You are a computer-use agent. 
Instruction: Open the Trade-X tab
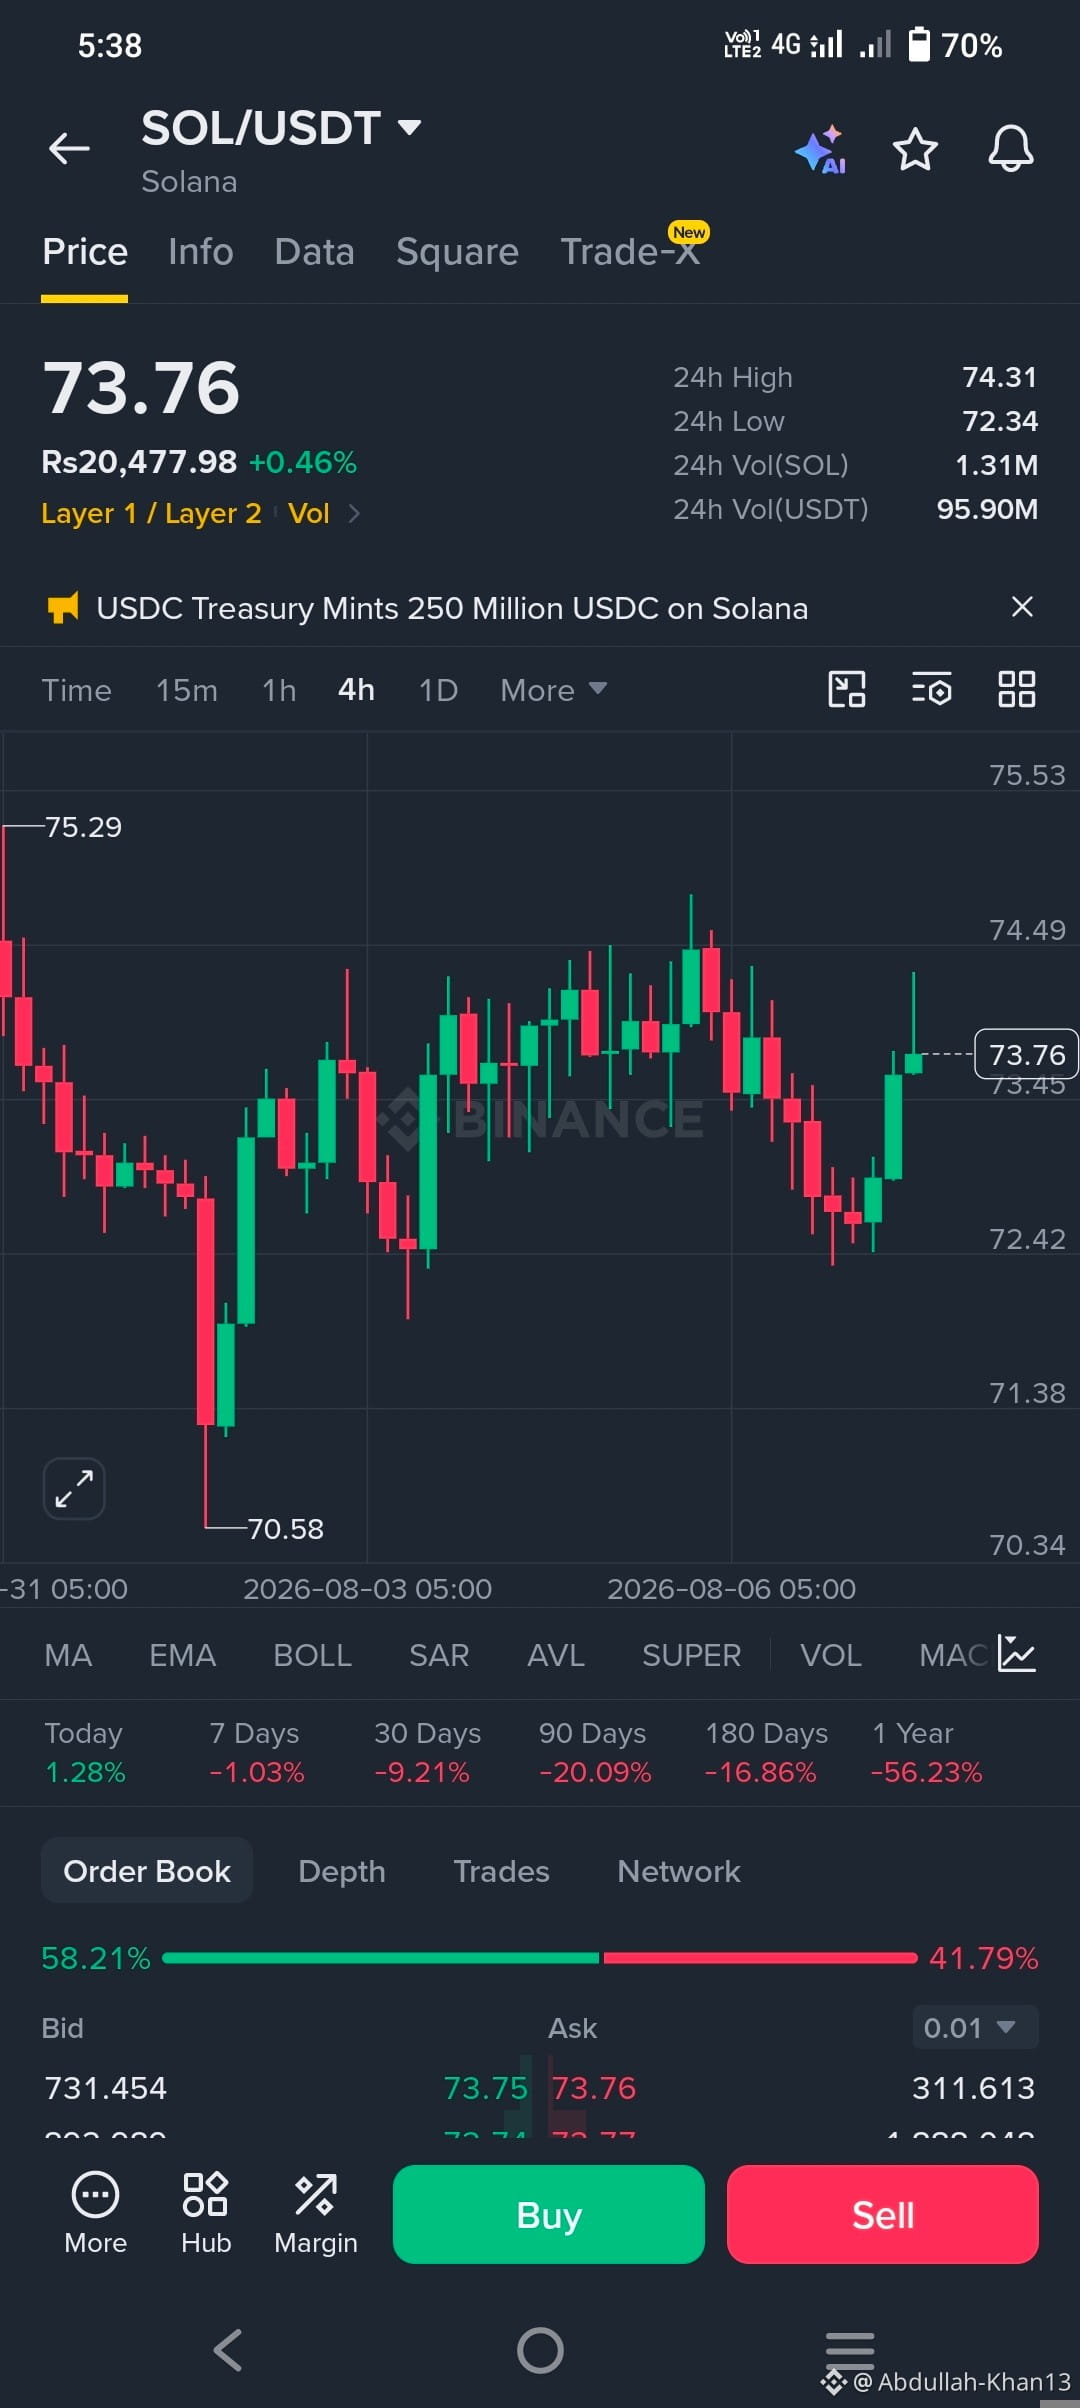630,251
